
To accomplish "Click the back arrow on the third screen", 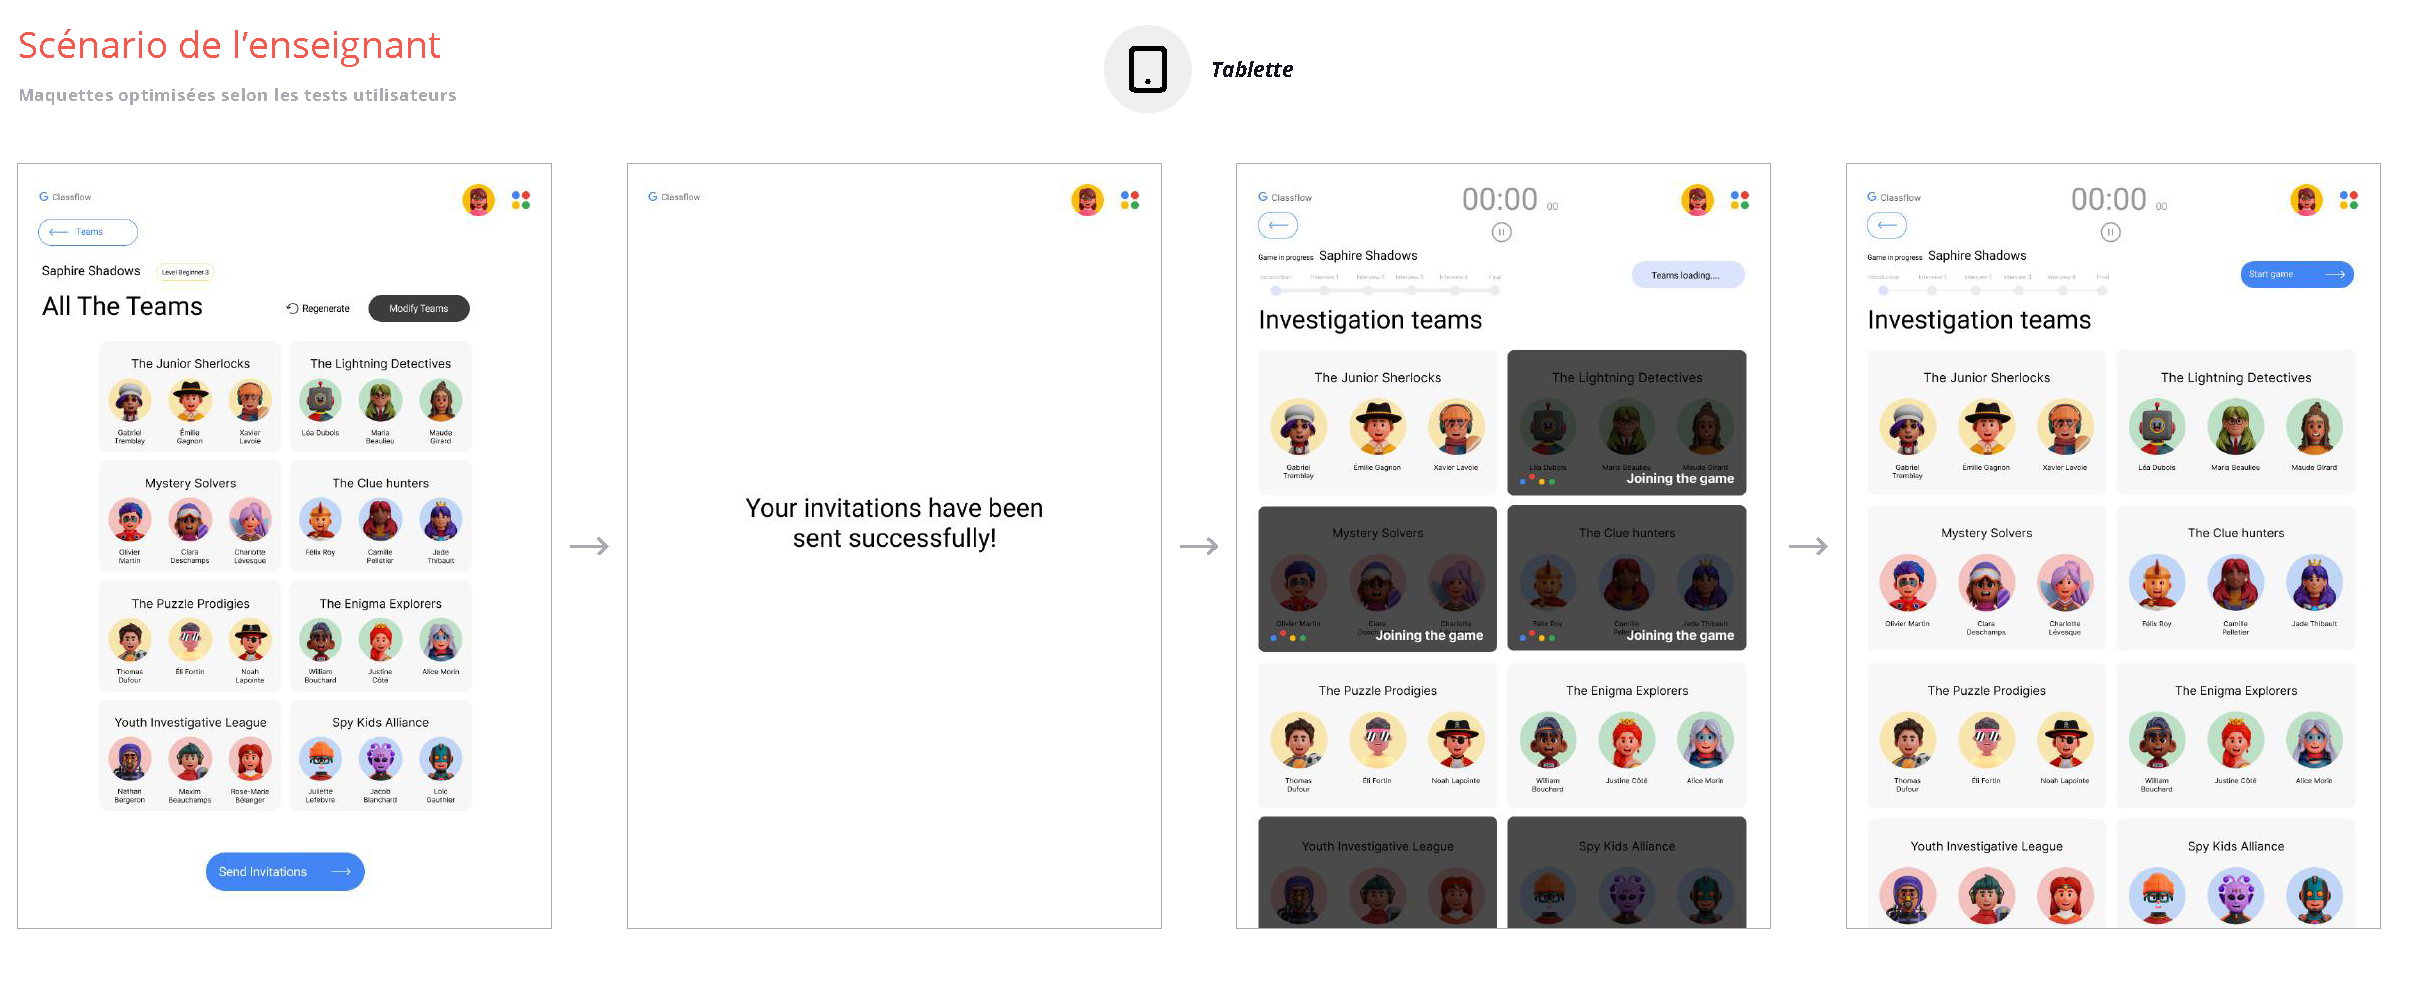I will 1278,225.
